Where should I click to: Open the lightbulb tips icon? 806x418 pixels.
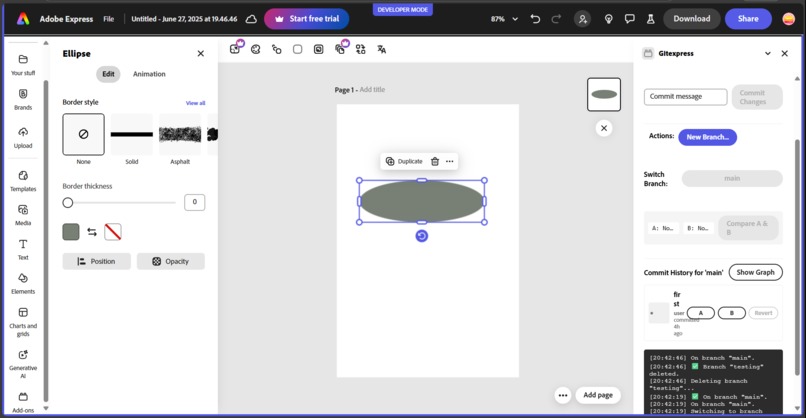(x=609, y=19)
